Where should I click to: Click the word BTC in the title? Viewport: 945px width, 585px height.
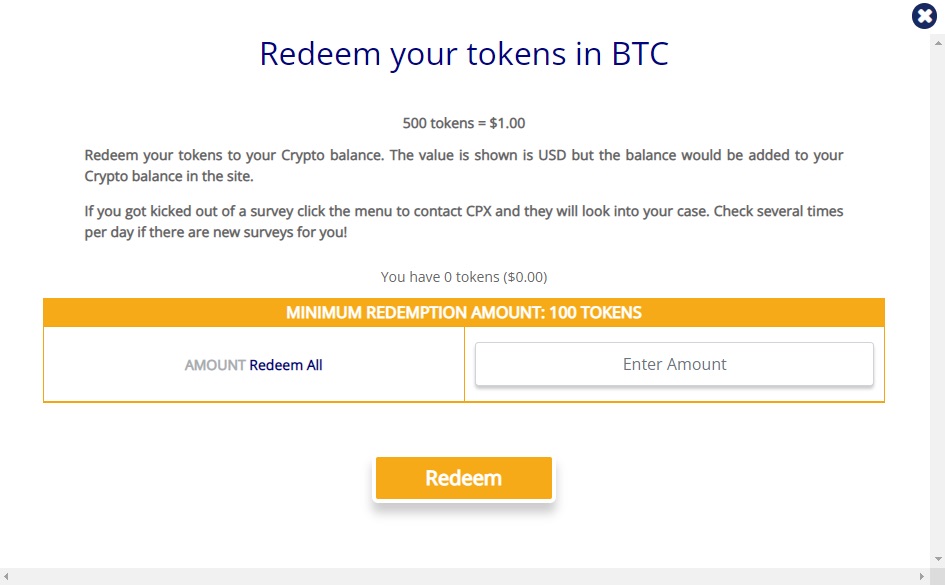click(x=640, y=54)
